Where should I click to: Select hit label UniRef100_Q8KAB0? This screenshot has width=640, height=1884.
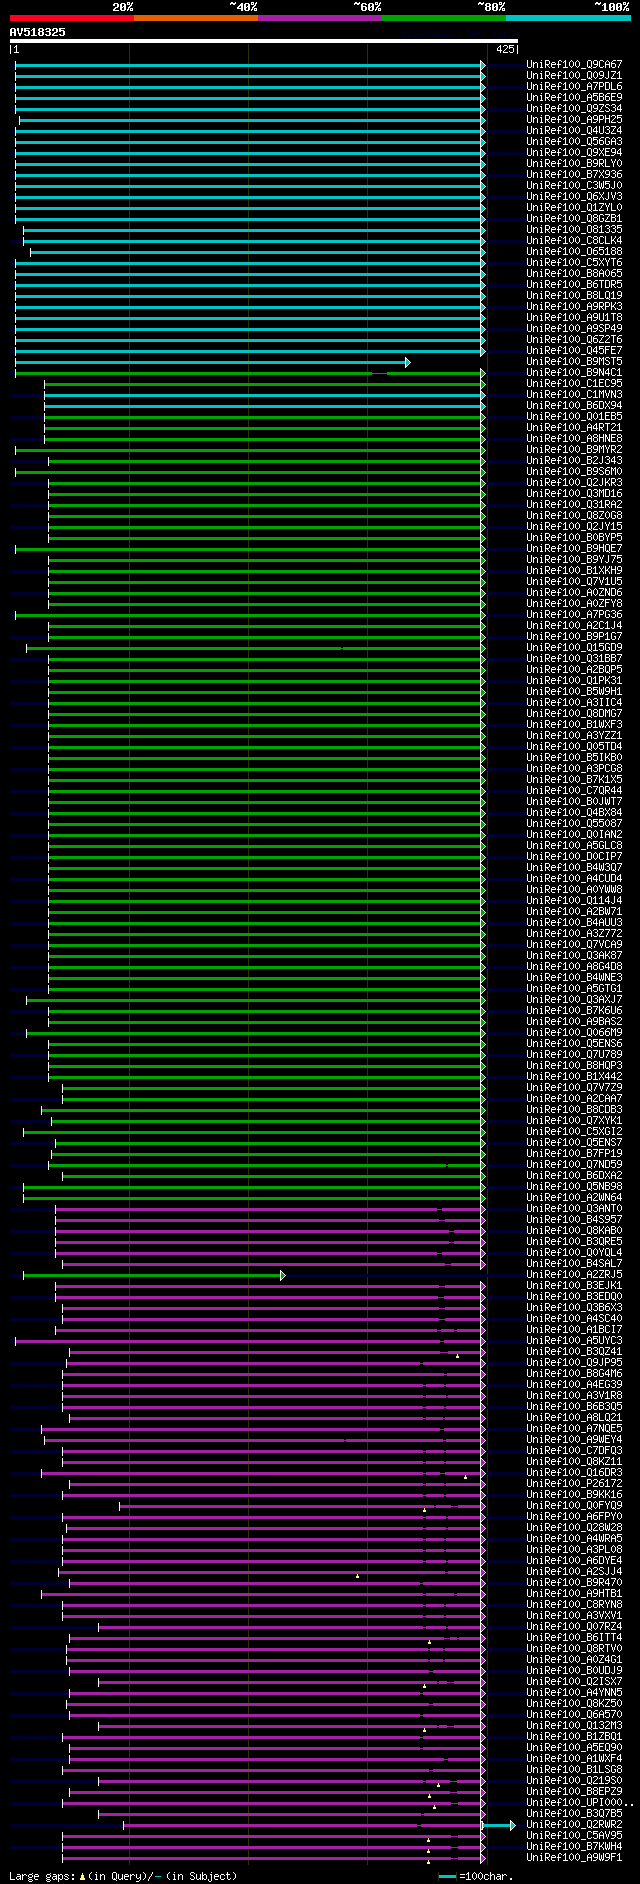574,1231
